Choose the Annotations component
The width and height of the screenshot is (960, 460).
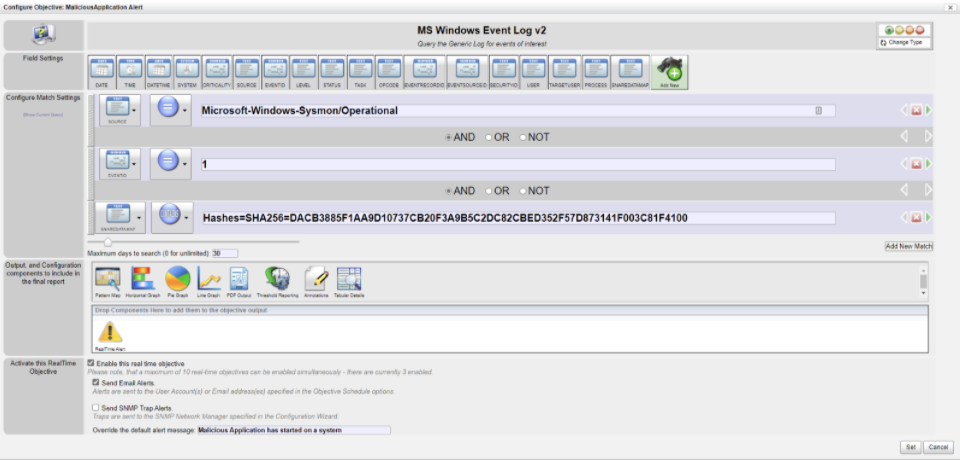317,282
